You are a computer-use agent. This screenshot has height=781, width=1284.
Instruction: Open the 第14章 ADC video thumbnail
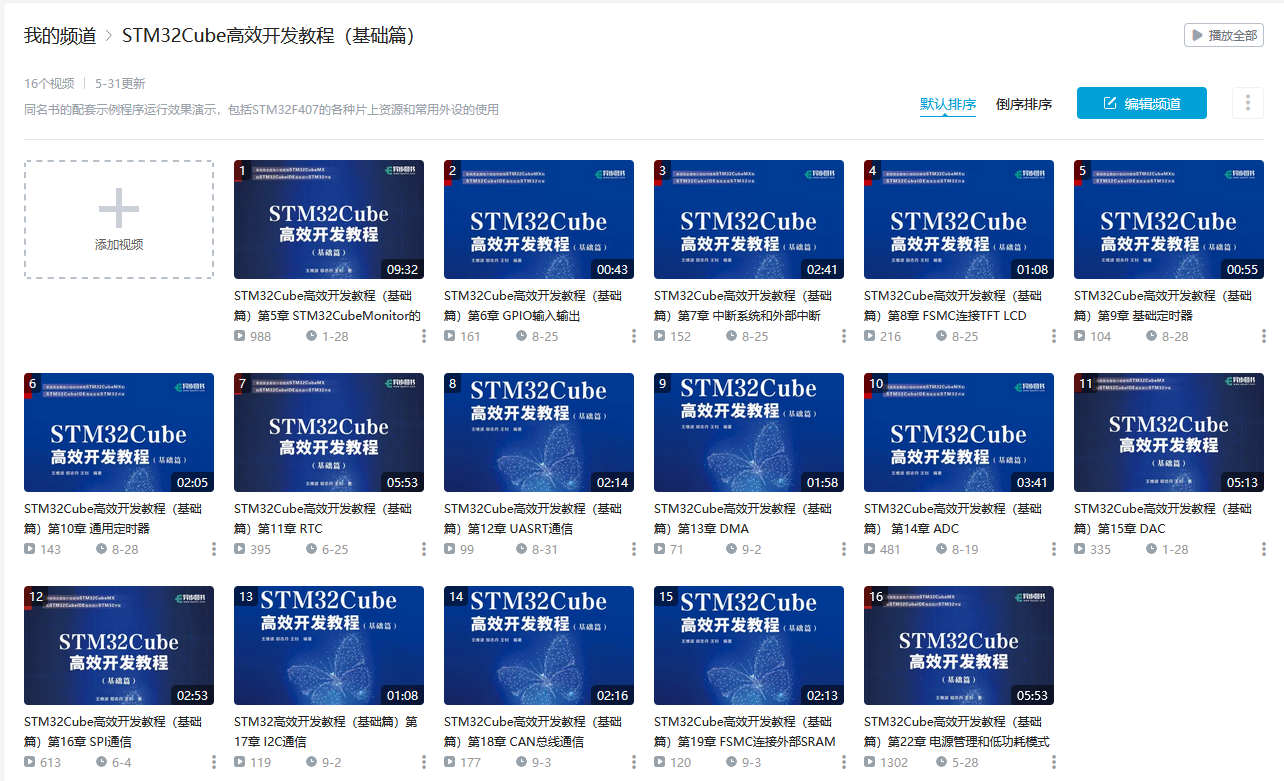[x=958, y=432]
